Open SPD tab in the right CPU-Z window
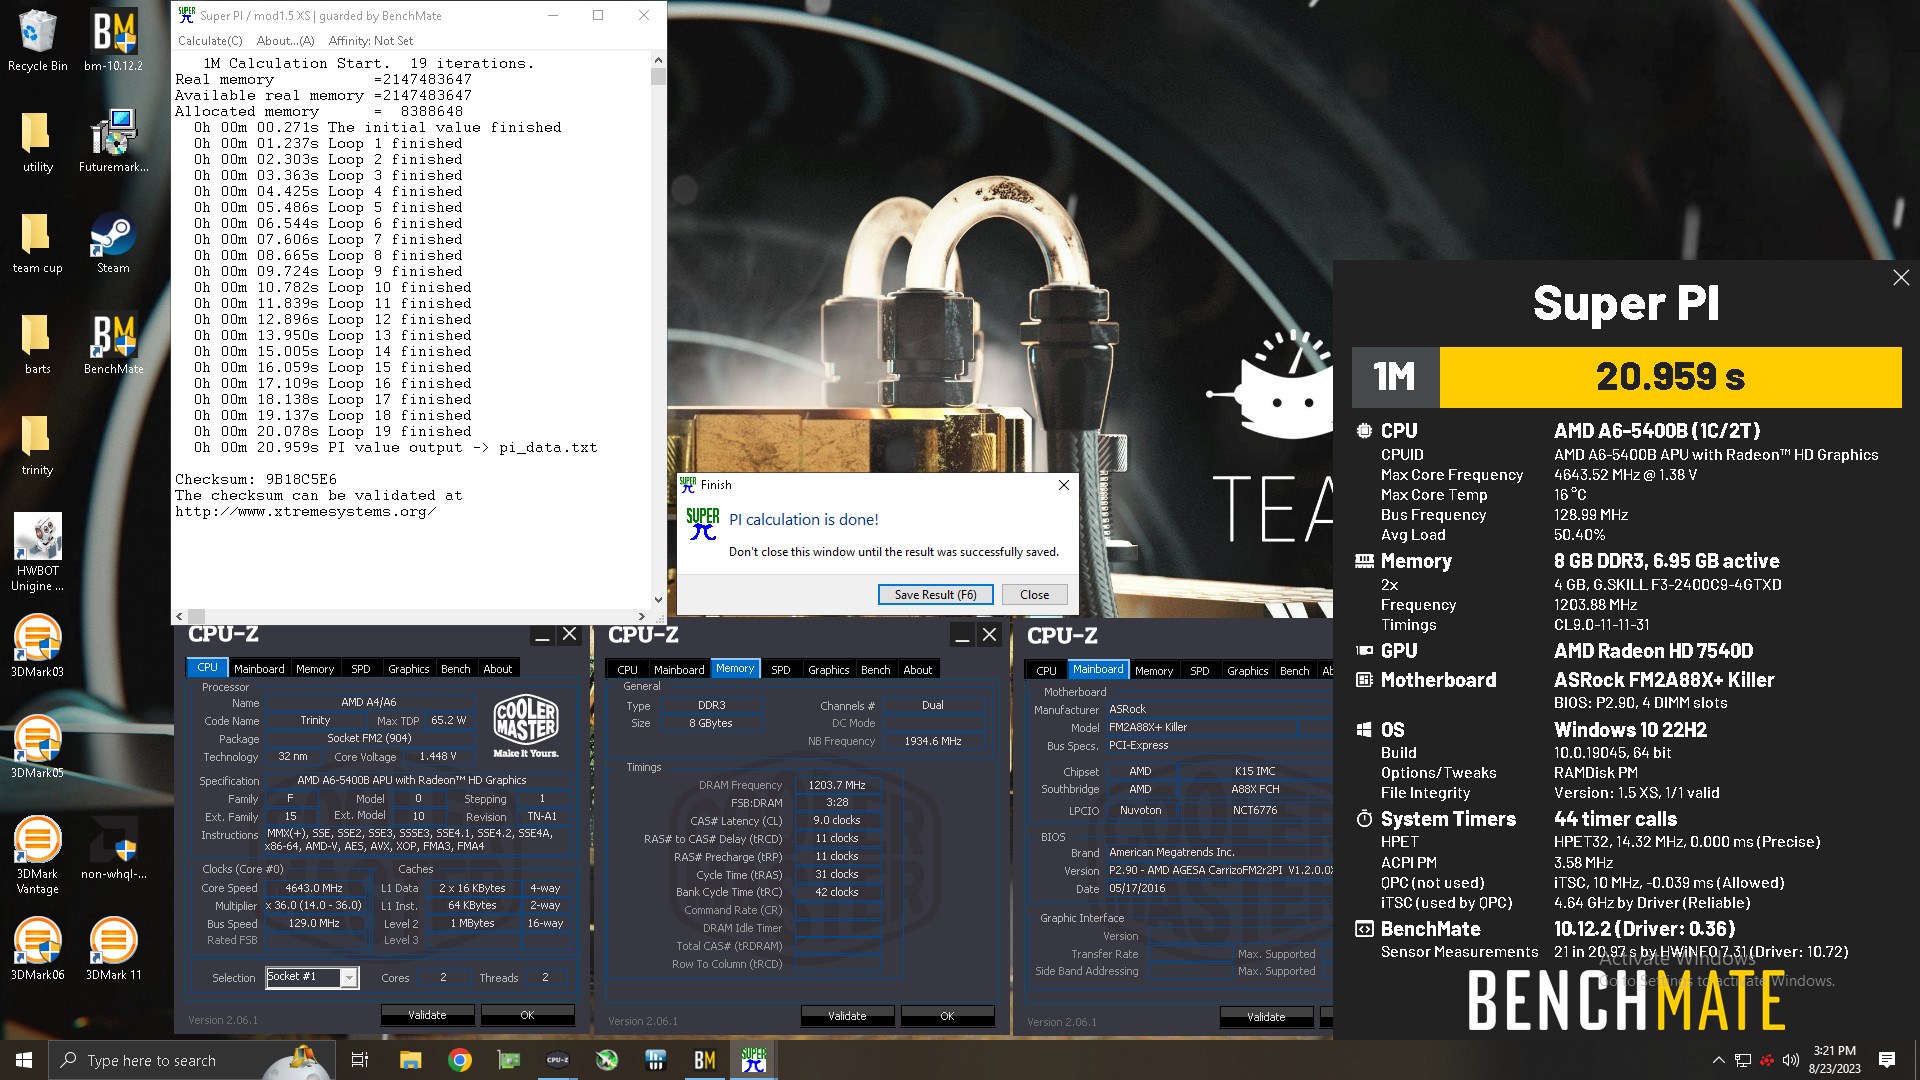 click(1199, 671)
